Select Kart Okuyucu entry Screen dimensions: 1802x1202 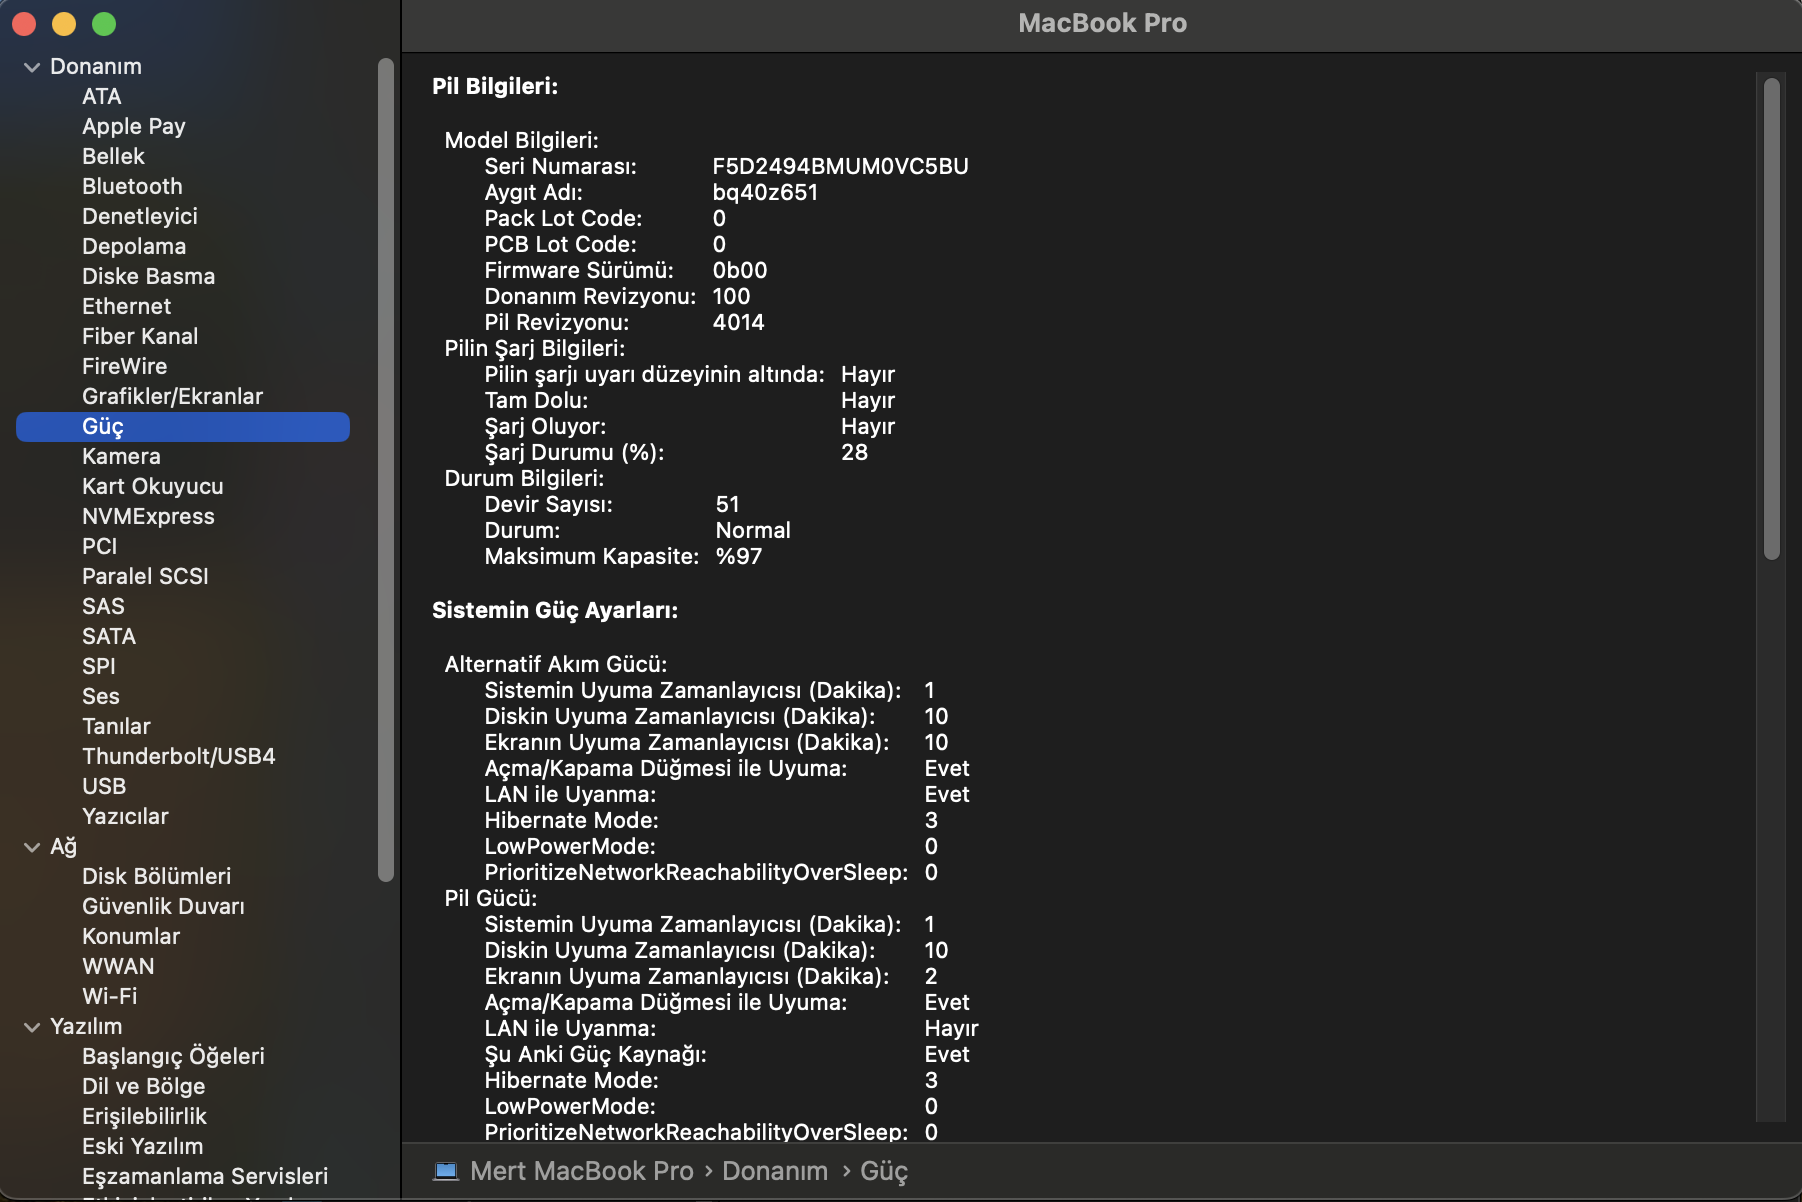pos(153,486)
